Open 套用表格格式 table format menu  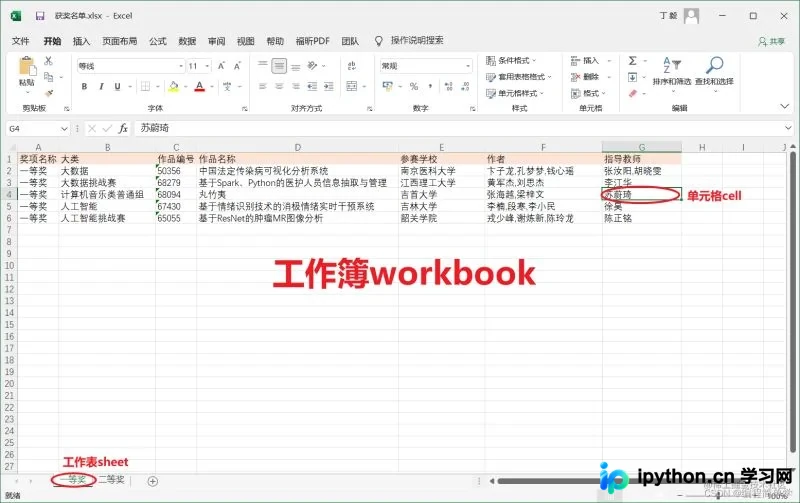pyautogui.click(x=518, y=77)
